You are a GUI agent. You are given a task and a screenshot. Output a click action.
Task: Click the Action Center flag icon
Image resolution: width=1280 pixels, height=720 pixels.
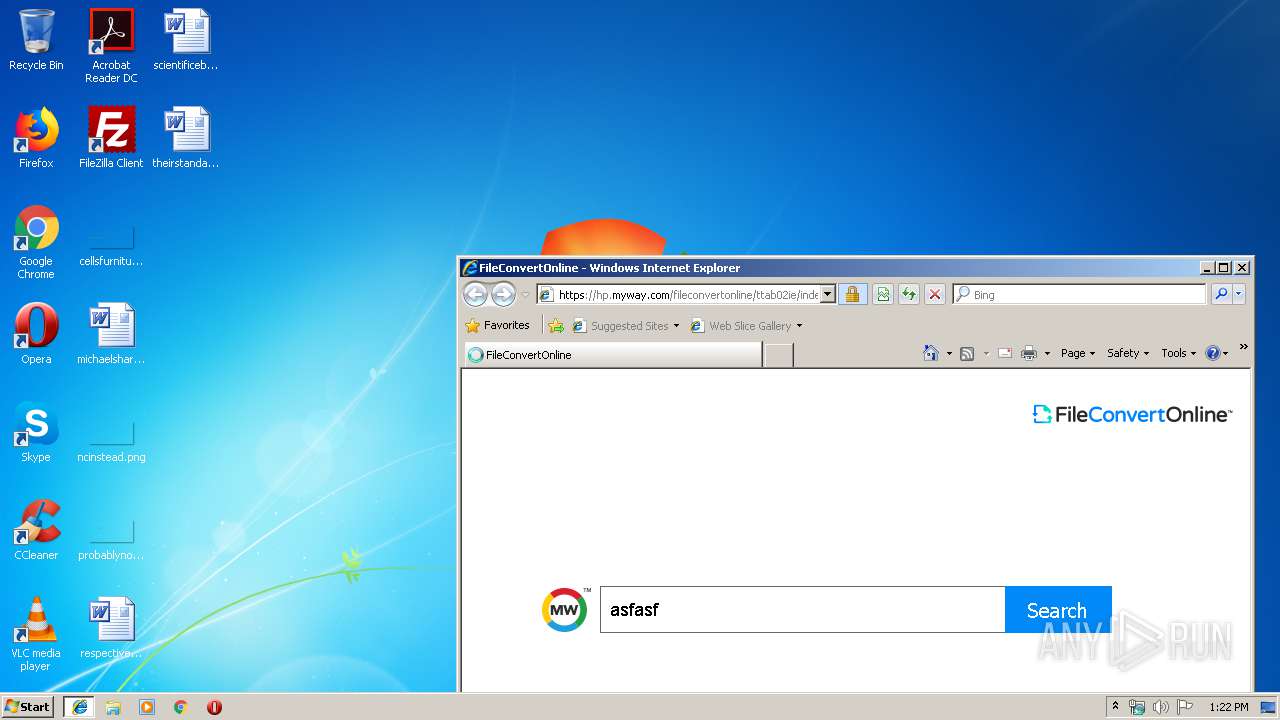click(x=1185, y=707)
